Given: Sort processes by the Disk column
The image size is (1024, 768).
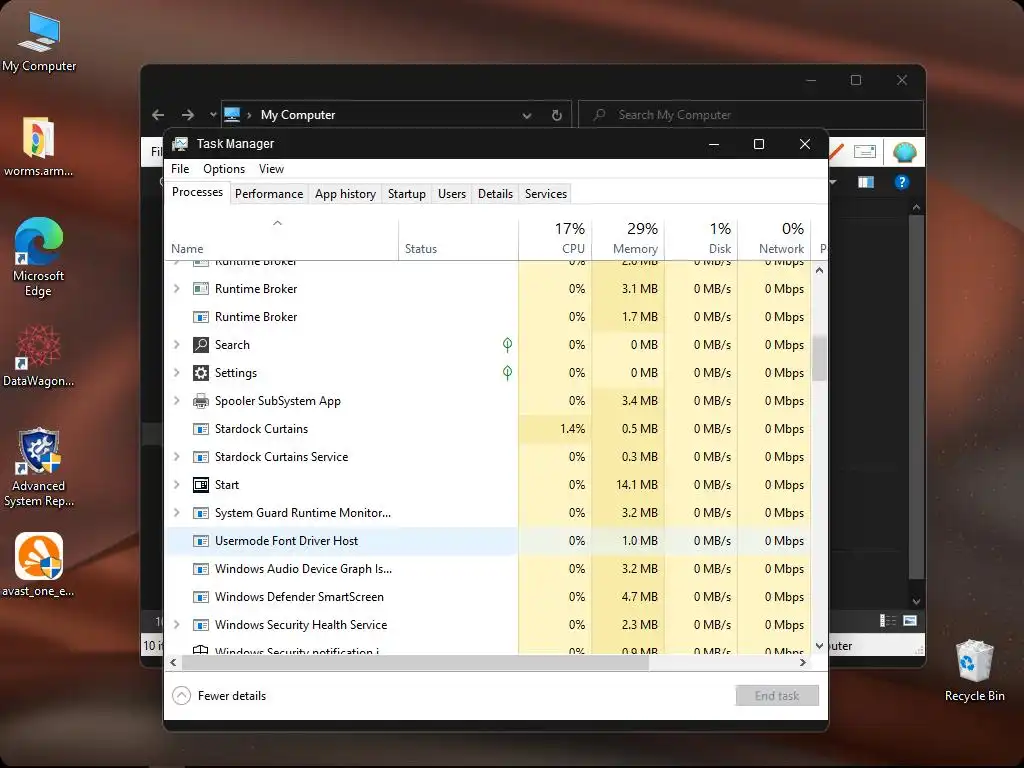Looking at the screenshot, I should [701, 239].
